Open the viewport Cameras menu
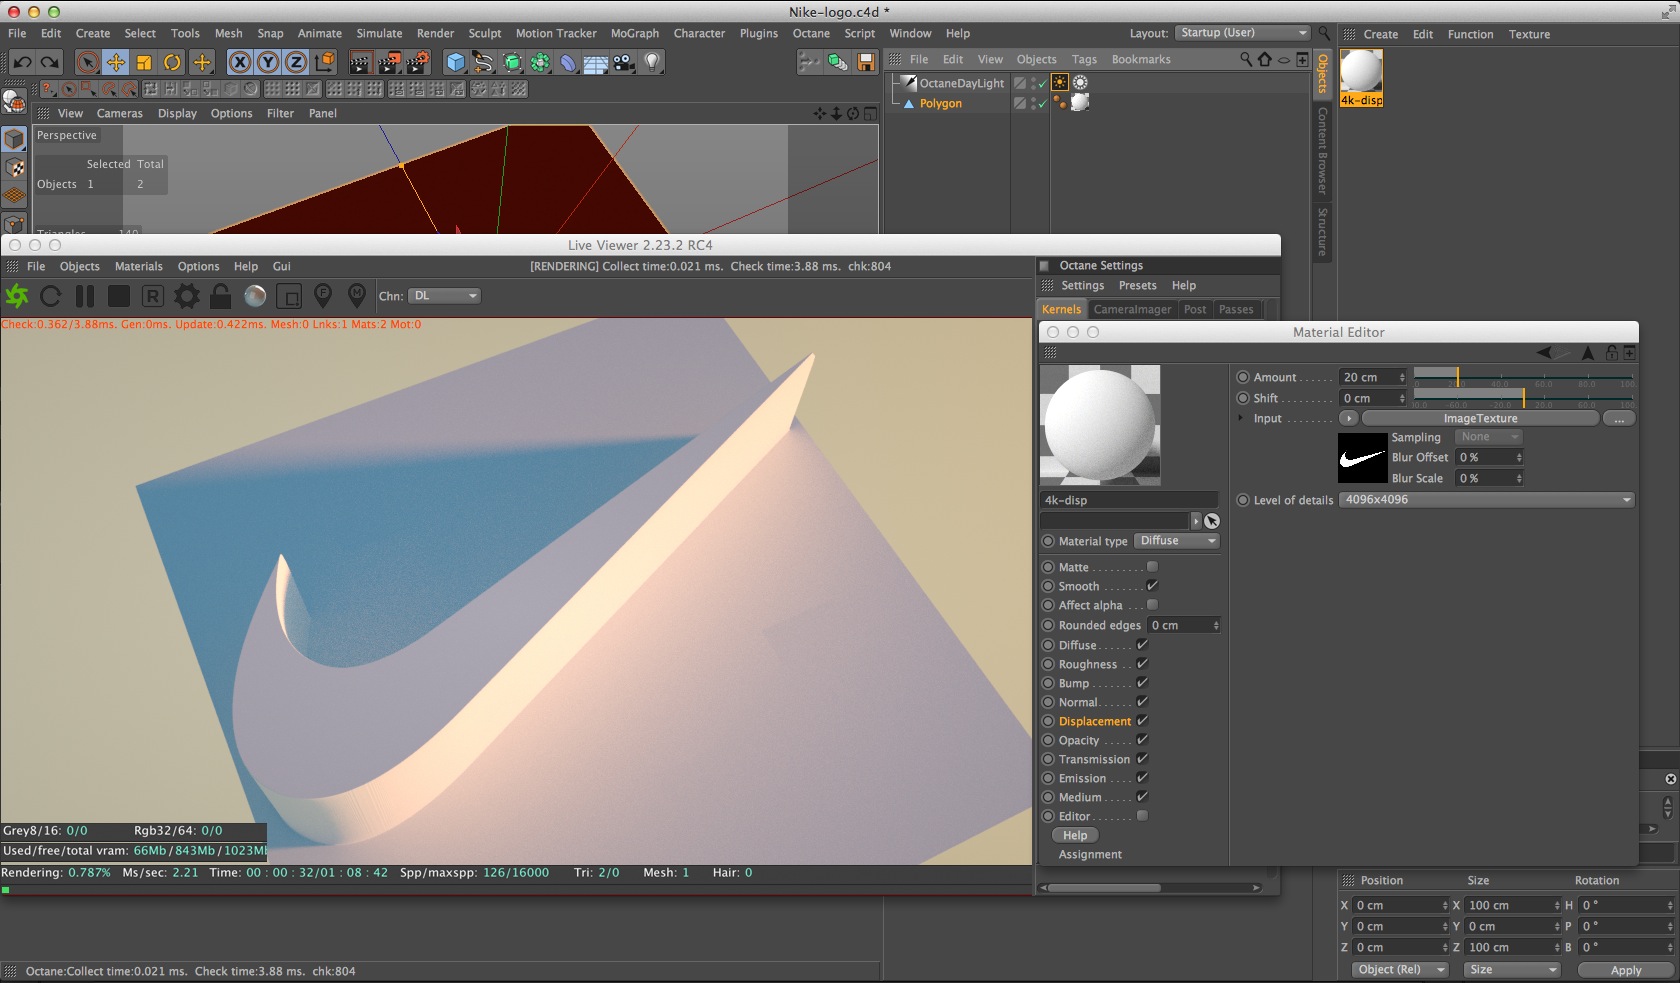 [x=120, y=113]
